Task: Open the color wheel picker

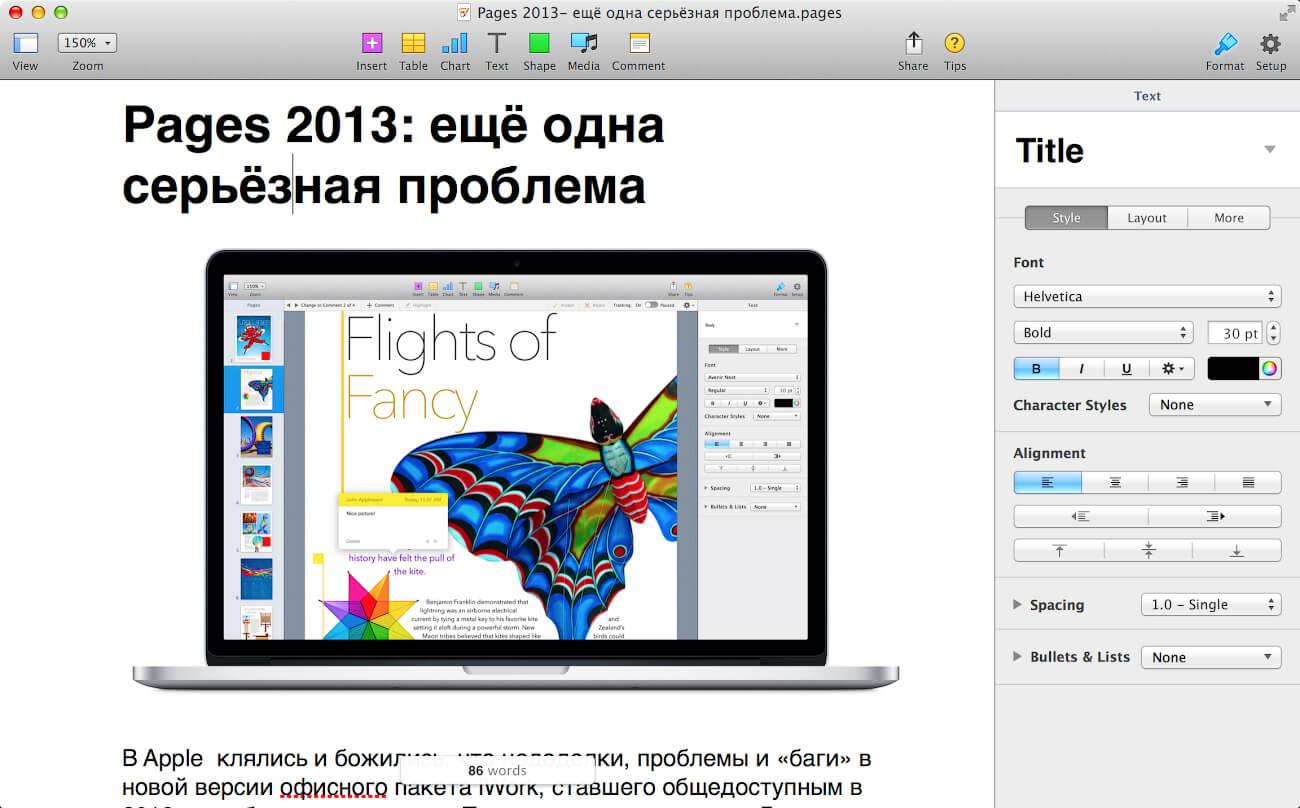Action: point(1269,369)
